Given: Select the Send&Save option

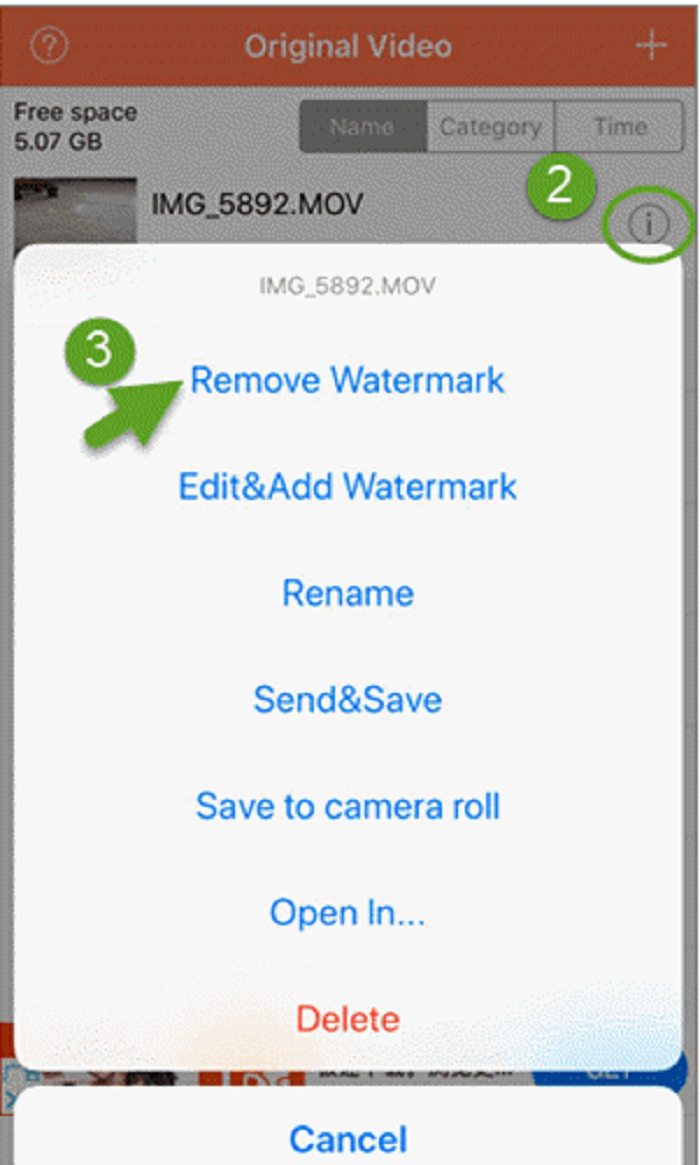Looking at the screenshot, I should pos(348,699).
